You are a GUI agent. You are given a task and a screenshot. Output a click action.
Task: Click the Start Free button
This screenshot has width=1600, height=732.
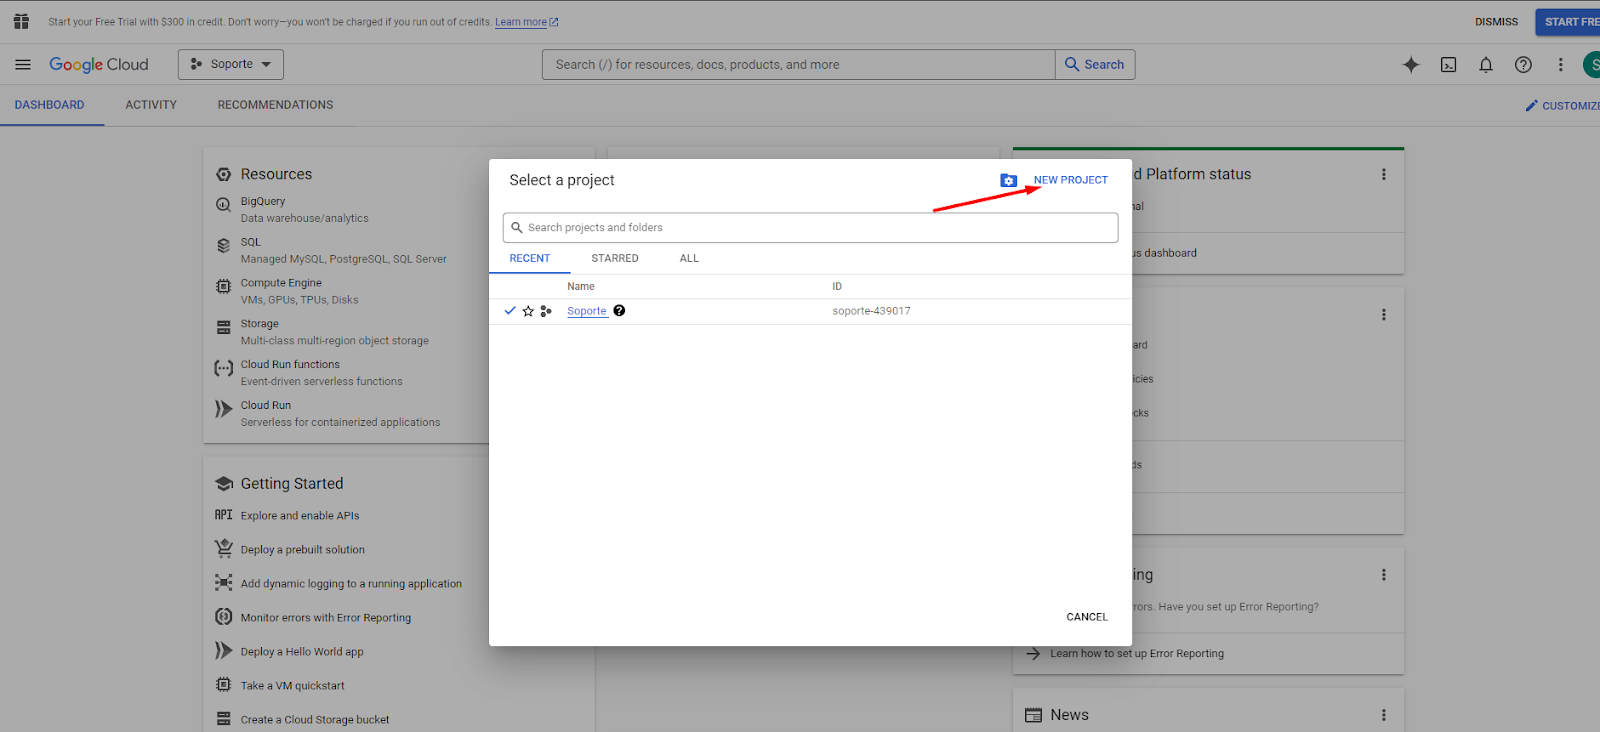coord(1568,22)
